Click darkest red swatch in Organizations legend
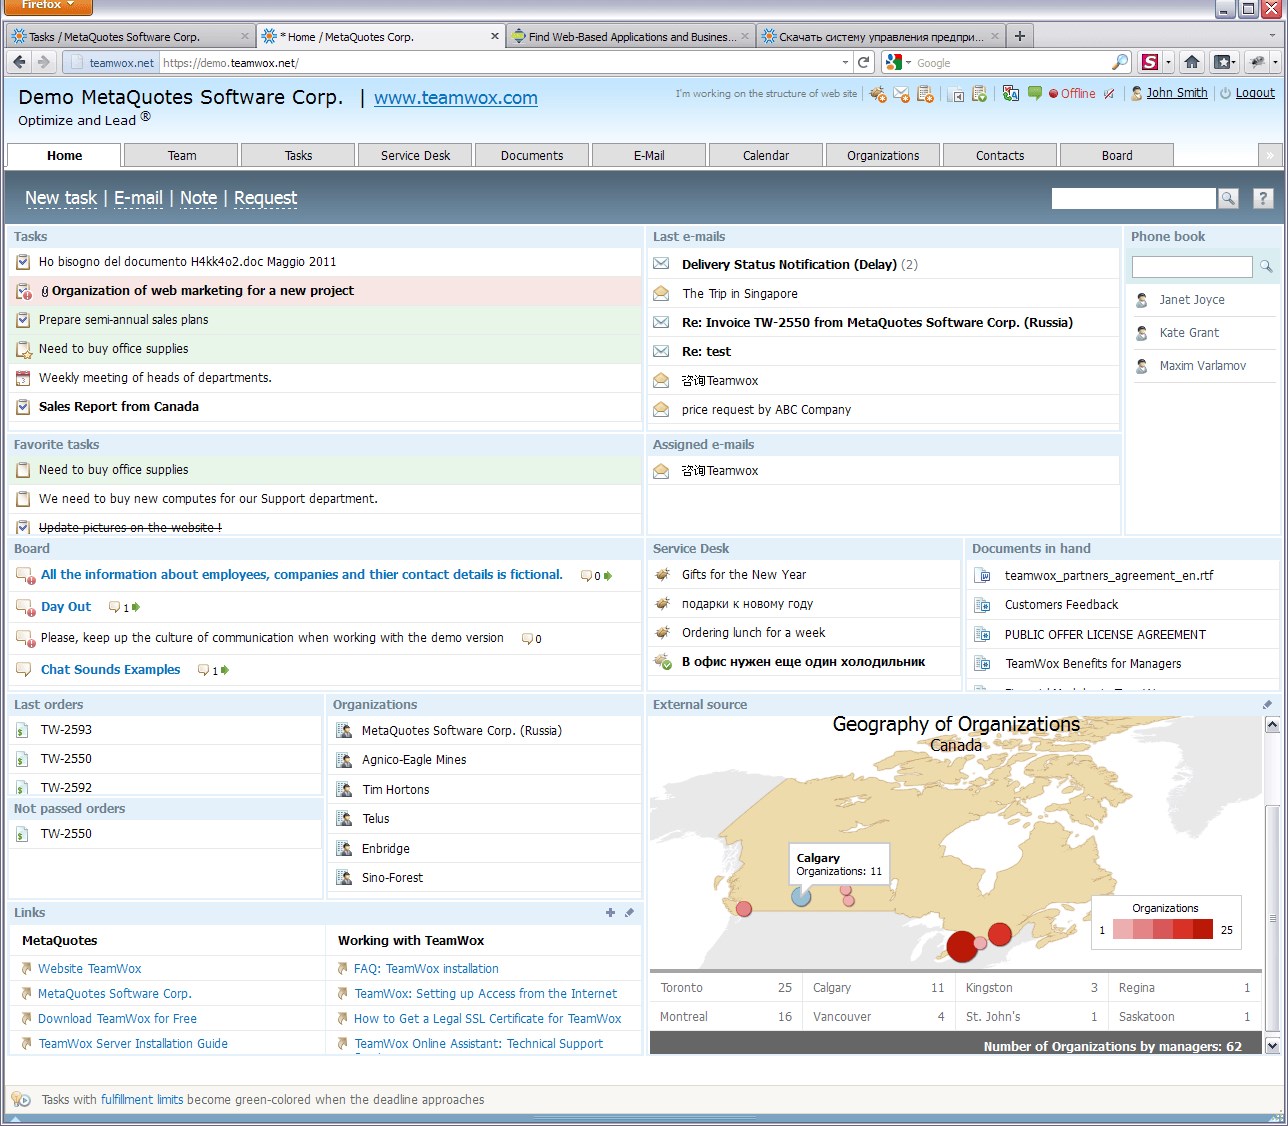 pyautogui.click(x=1203, y=929)
